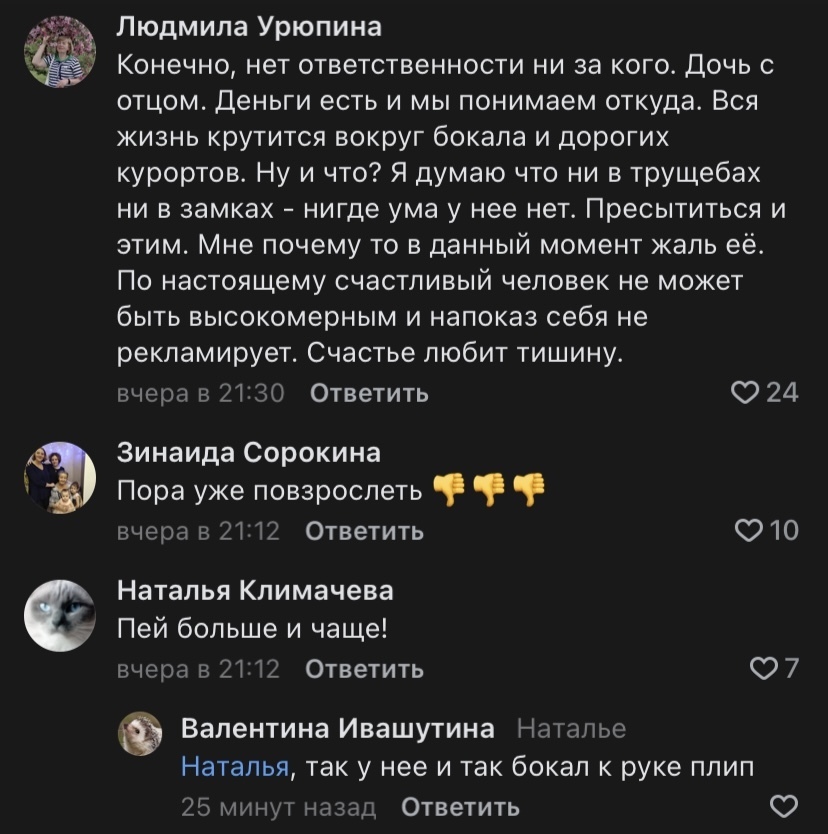Tap the gray Наталье reply-to label
Viewport: 828px width, 834px height.
click(574, 729)
